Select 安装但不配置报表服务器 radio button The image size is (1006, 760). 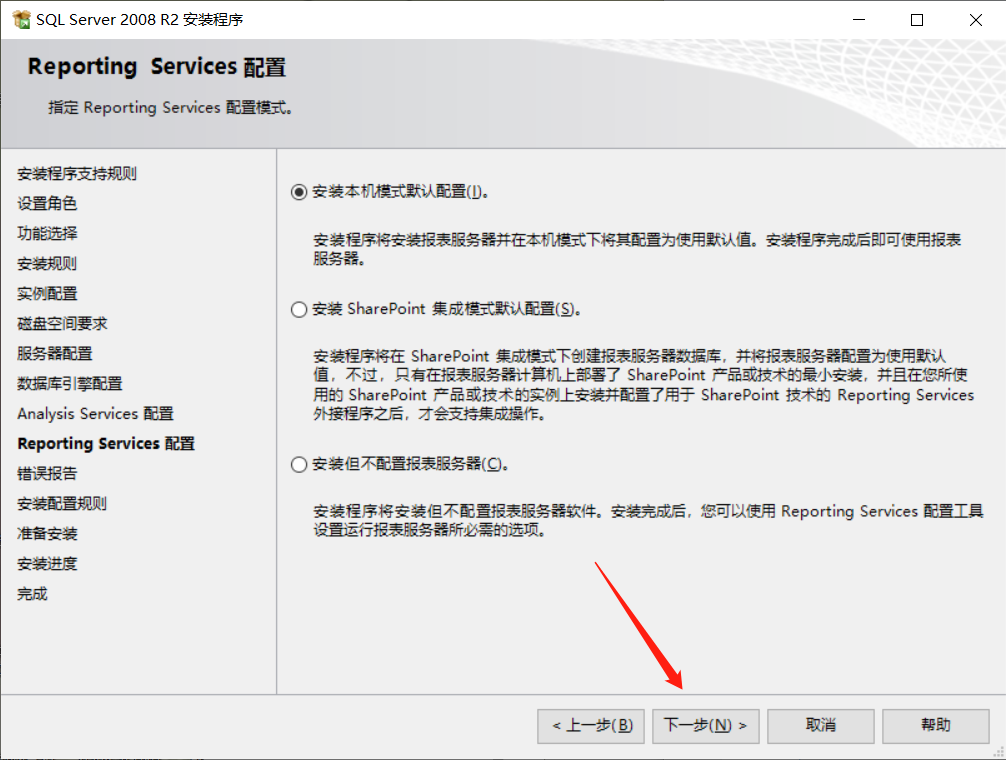click(299, 464)
